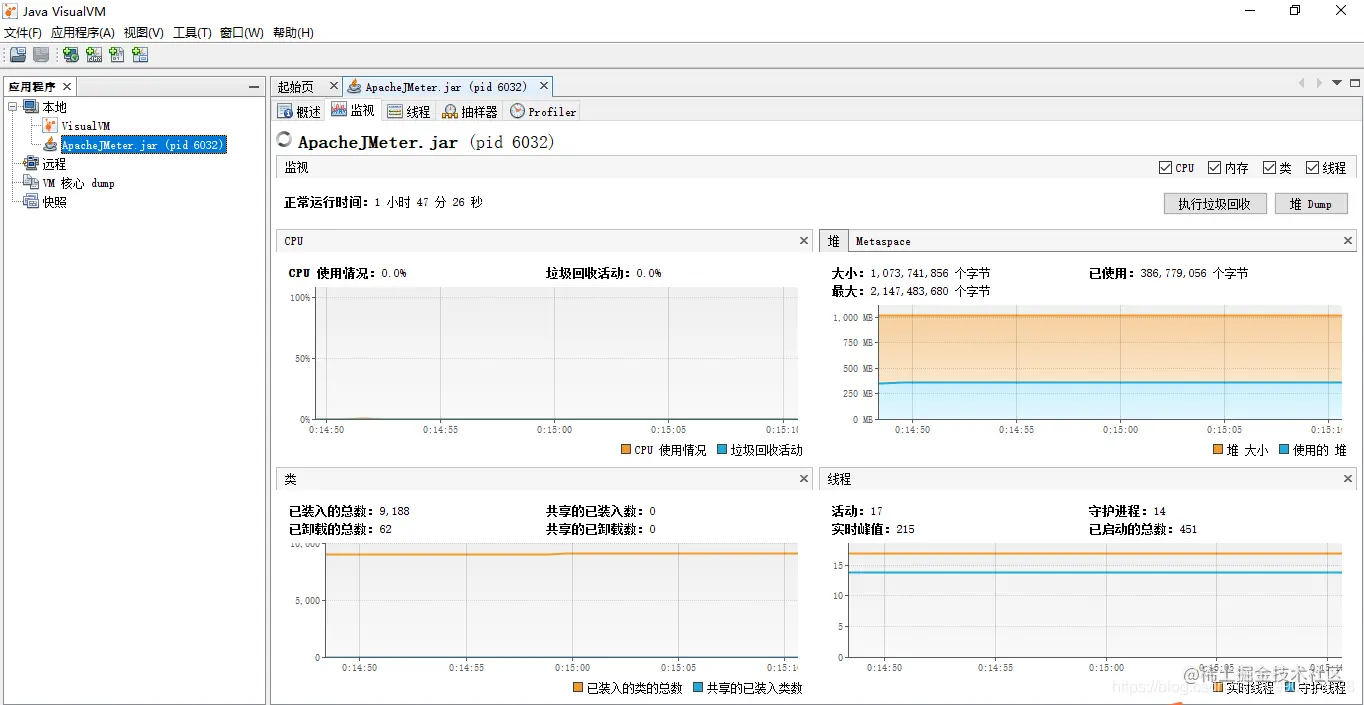This screenshot has height=705, width=1364.
Task: Collapse the 本地 tree node
Action: [x=13, y=107]
